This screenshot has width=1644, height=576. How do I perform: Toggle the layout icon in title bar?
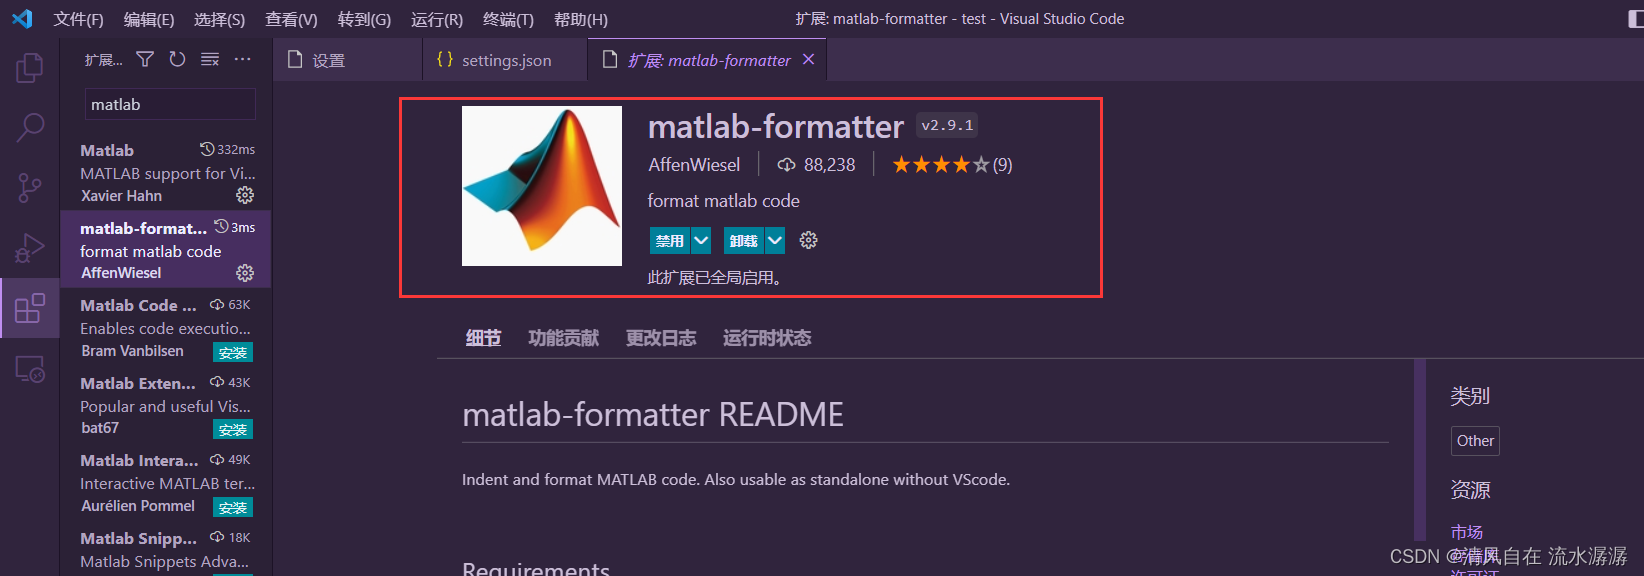tap(1635, 19)
